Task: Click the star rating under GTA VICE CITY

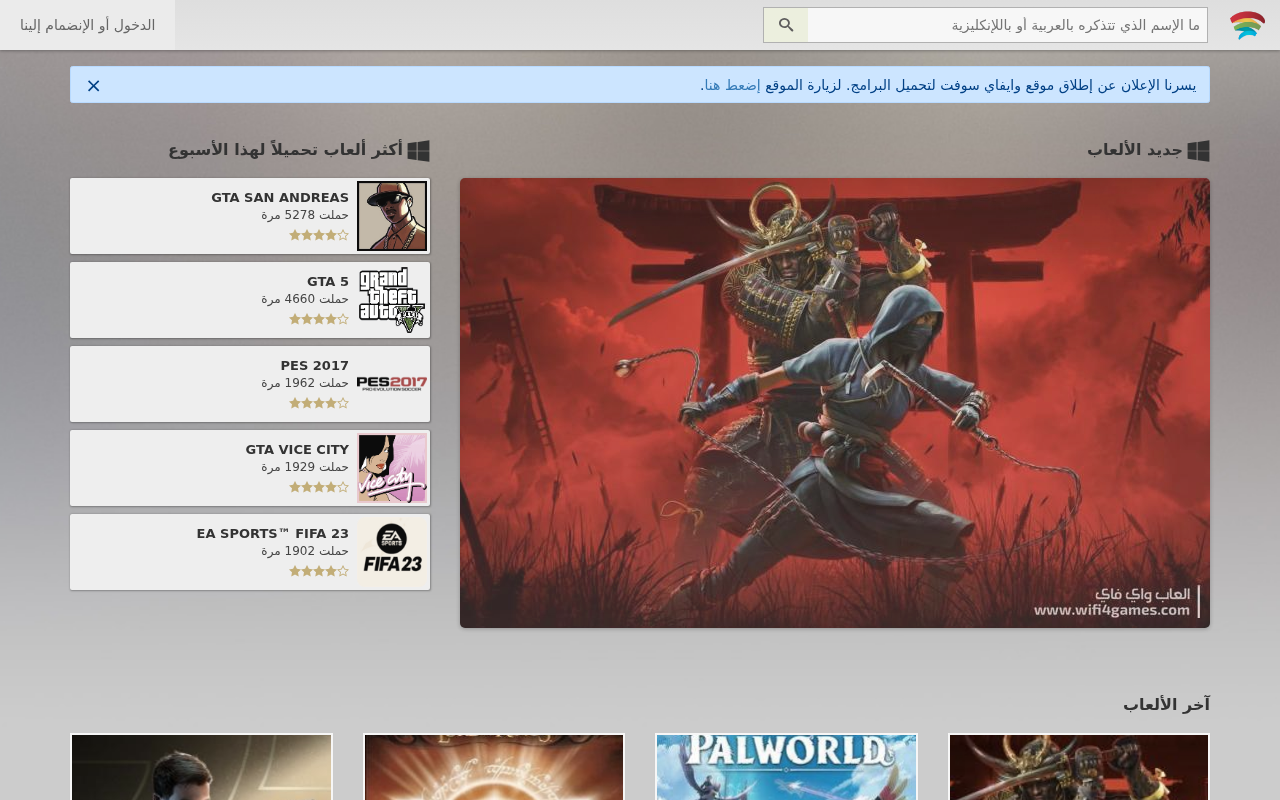Action: [319, 487]
